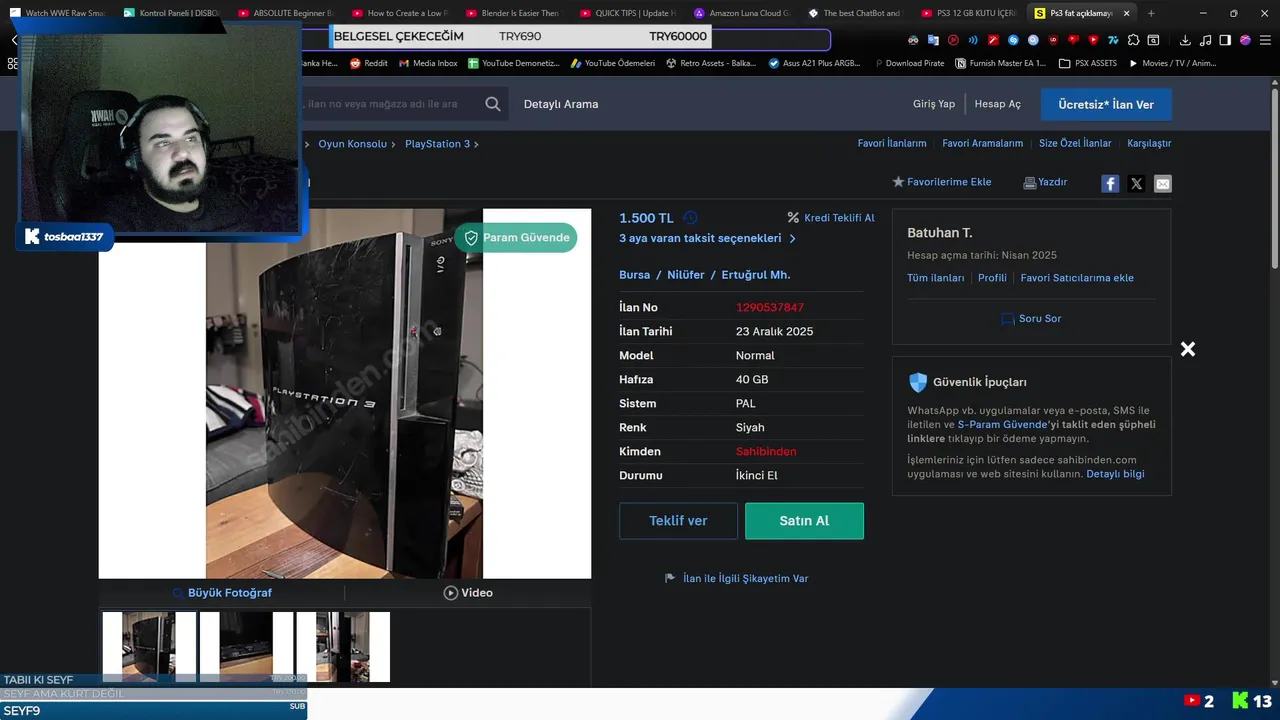Click the Oyun Konsolu breadcrumb
Screen dimensions: 1280x720
coord(352,144)
